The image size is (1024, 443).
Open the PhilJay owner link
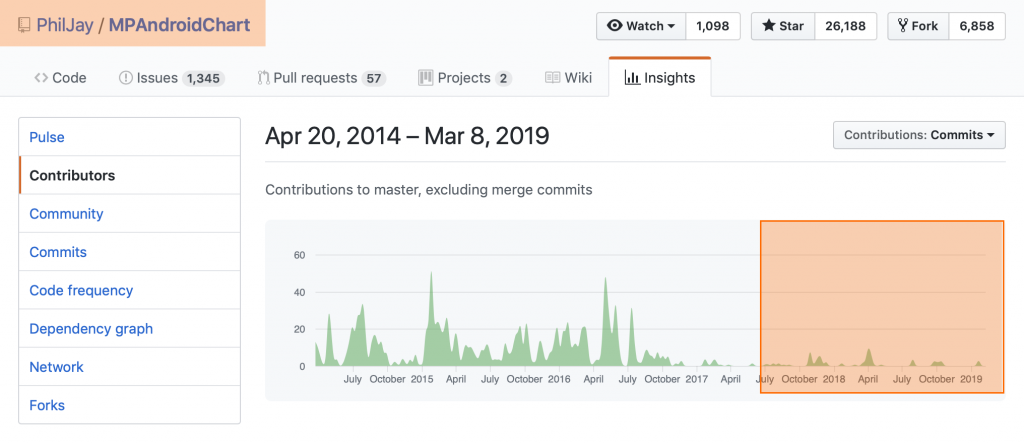click(x=65, y=24)
